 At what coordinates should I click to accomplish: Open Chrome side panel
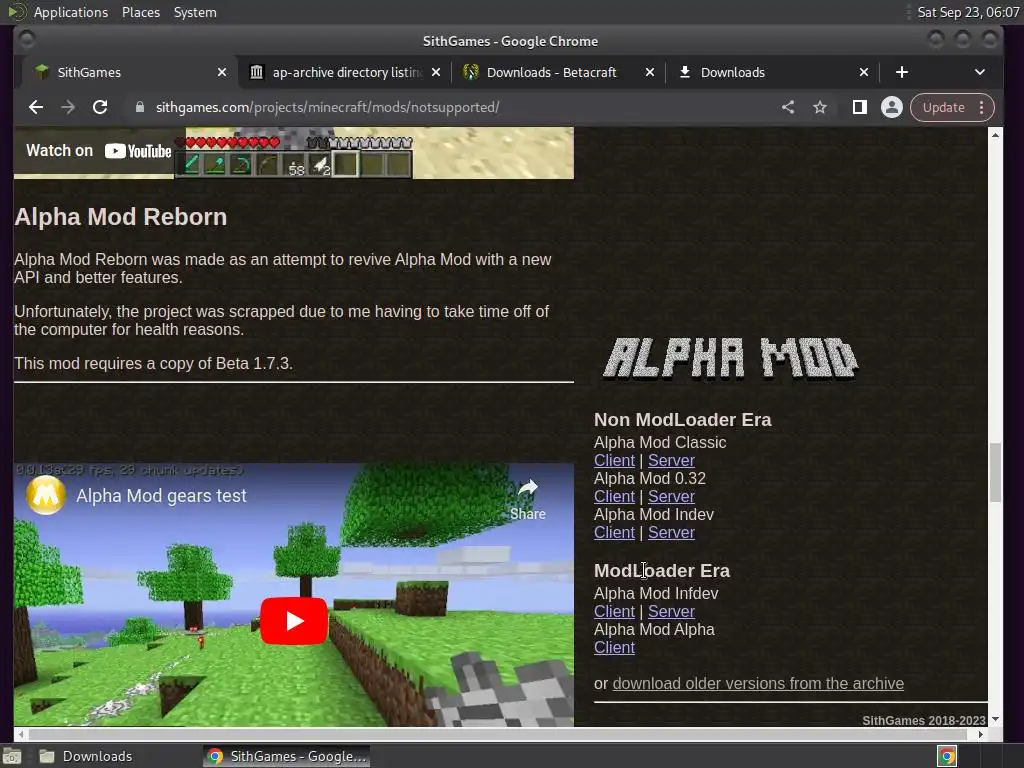click(x=859, y=107)
